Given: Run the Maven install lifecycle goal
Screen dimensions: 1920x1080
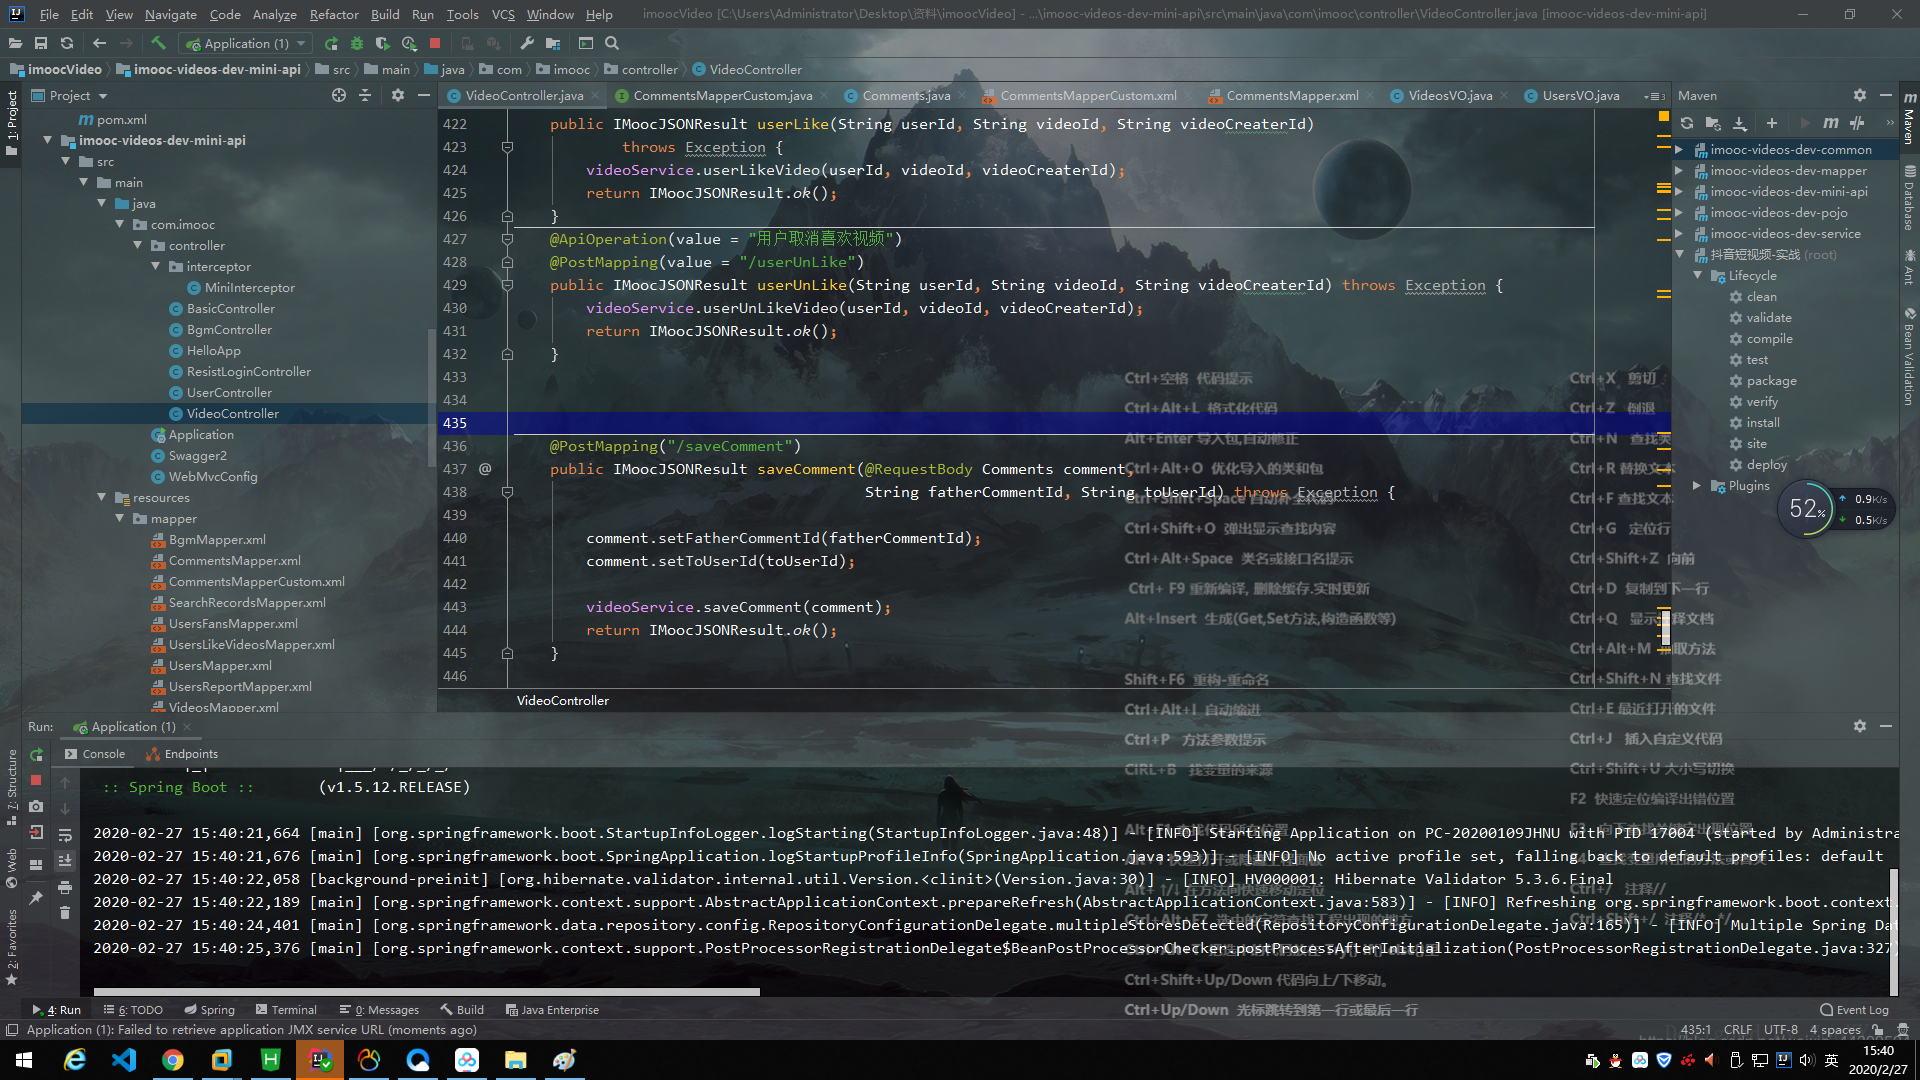Looking at the screenshot, I should tap(1763, 422).
